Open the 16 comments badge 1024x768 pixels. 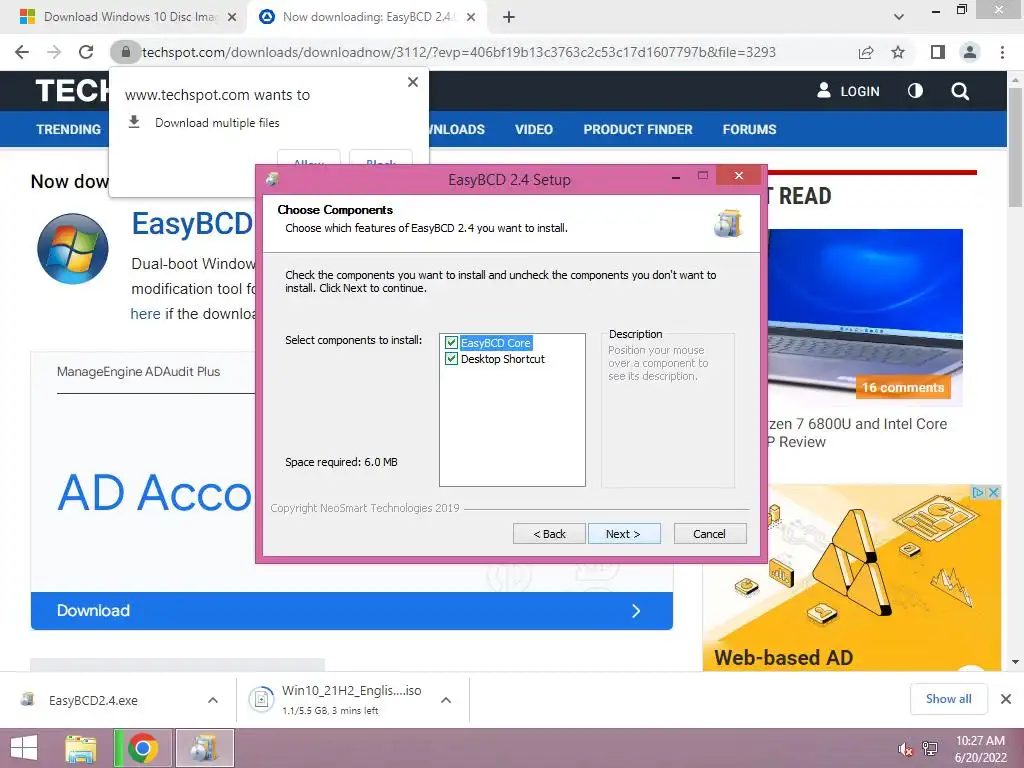coord(903,387)
